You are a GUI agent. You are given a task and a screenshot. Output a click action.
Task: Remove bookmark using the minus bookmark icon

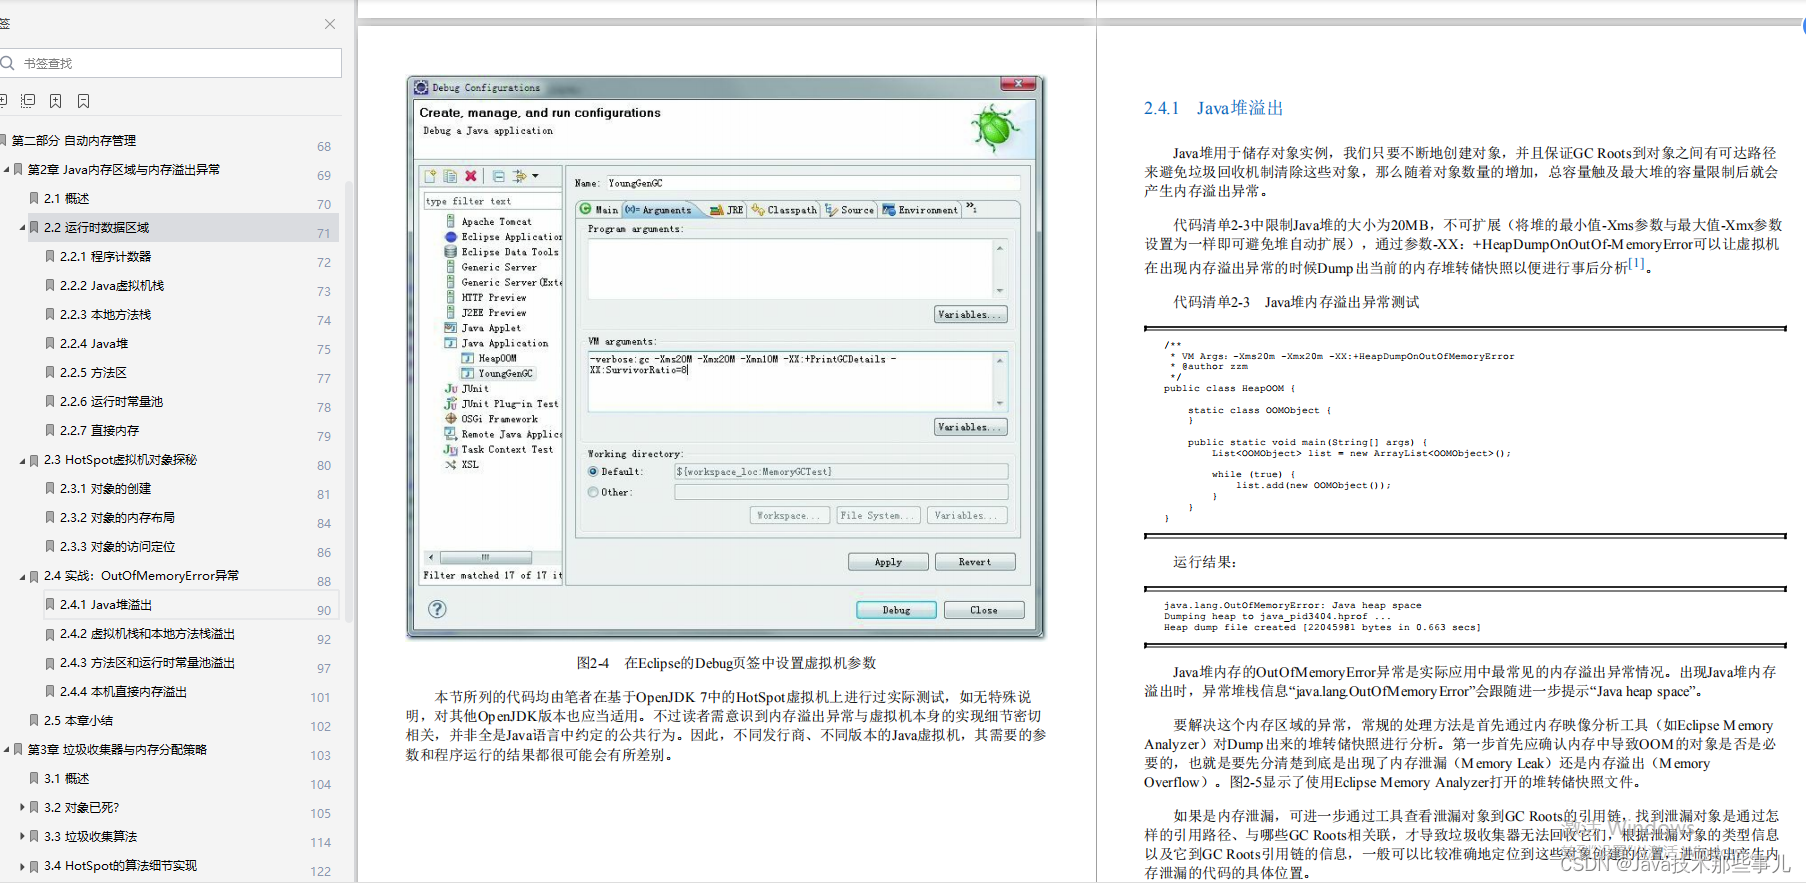pos(84,101)
